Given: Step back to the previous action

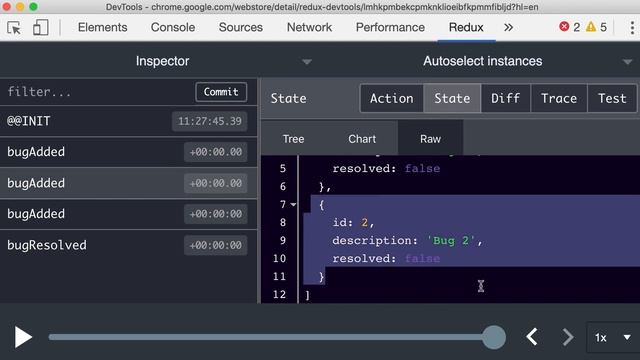Looking at the screenshot, I should [532, 337].
